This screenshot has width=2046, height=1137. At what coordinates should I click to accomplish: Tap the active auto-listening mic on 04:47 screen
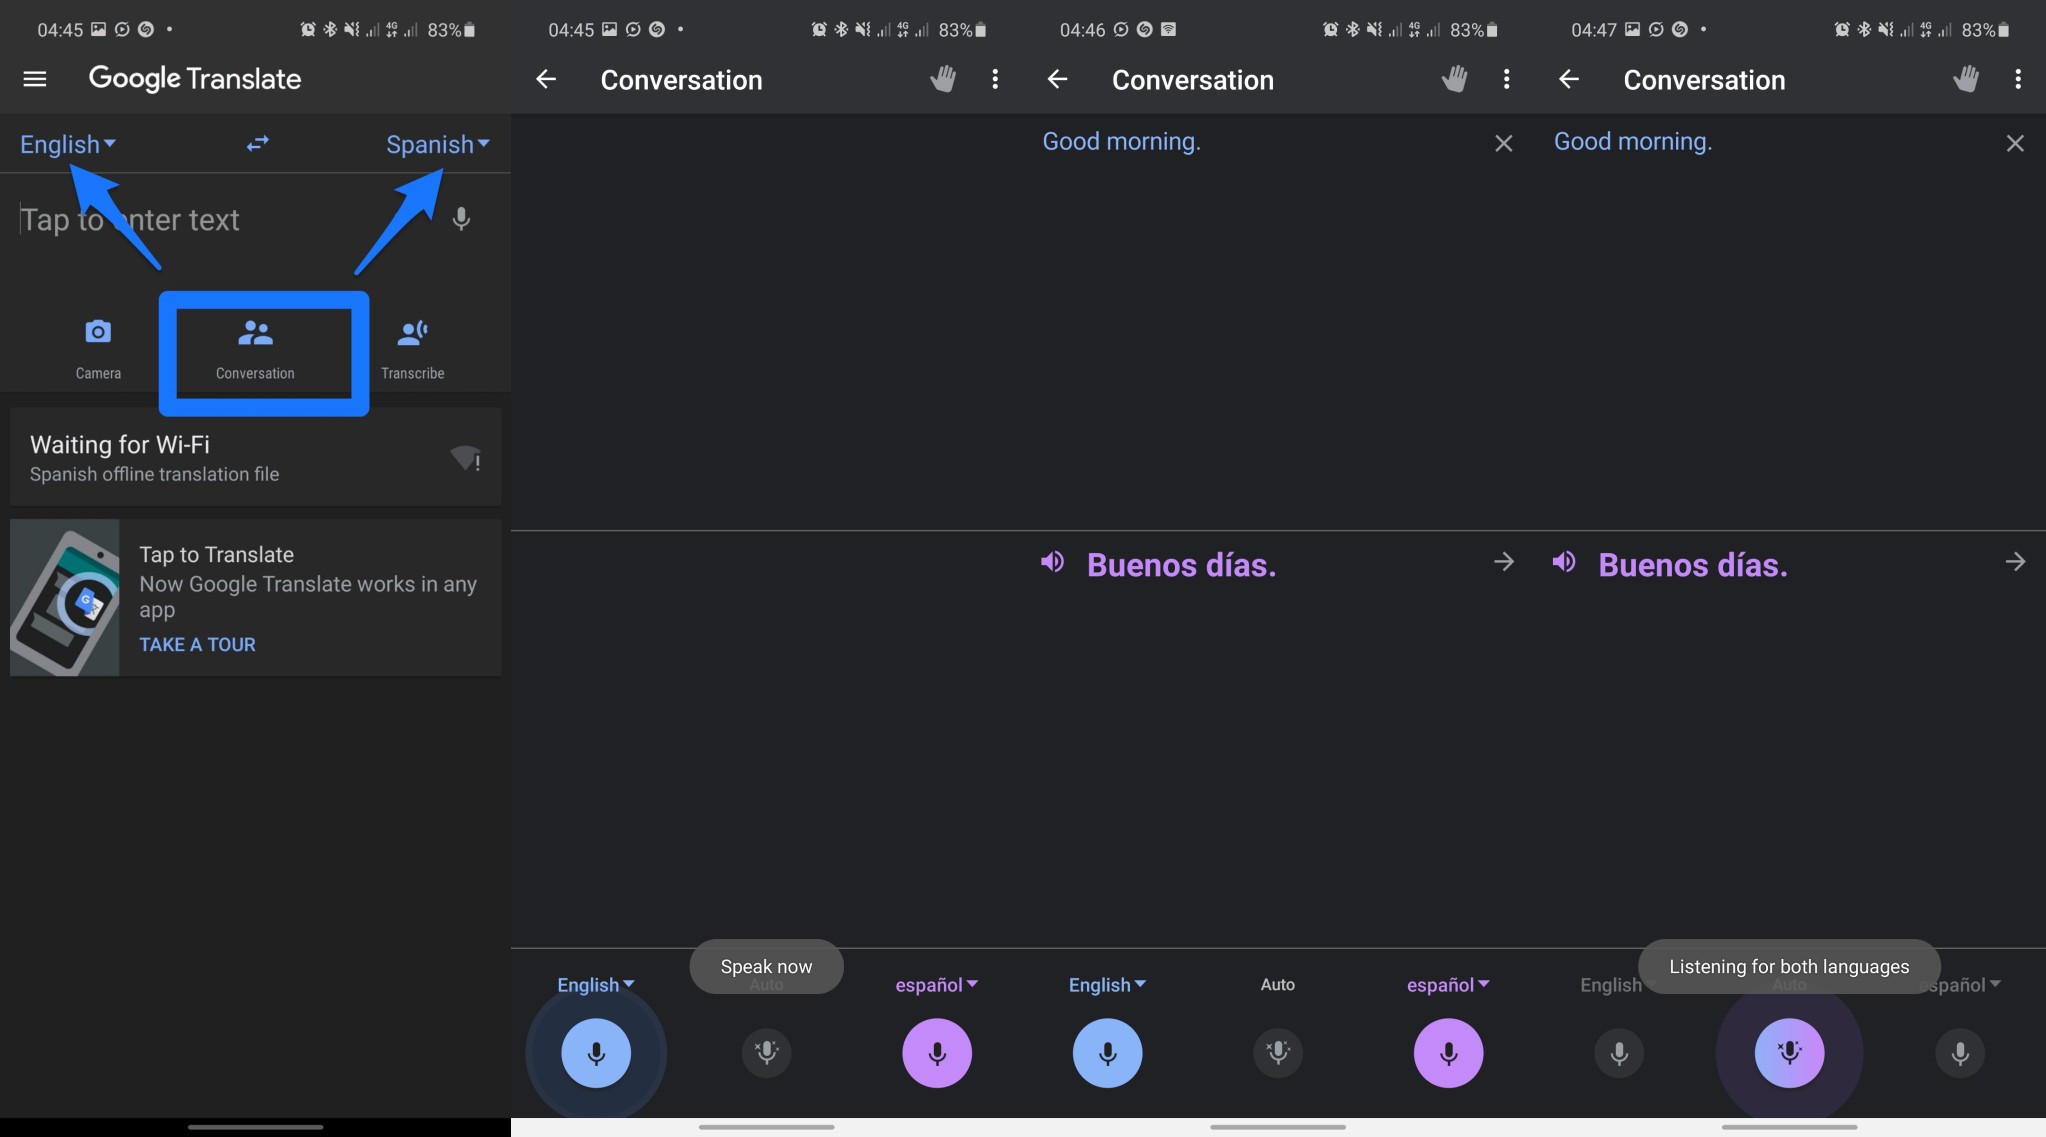coord(1790,1053)
